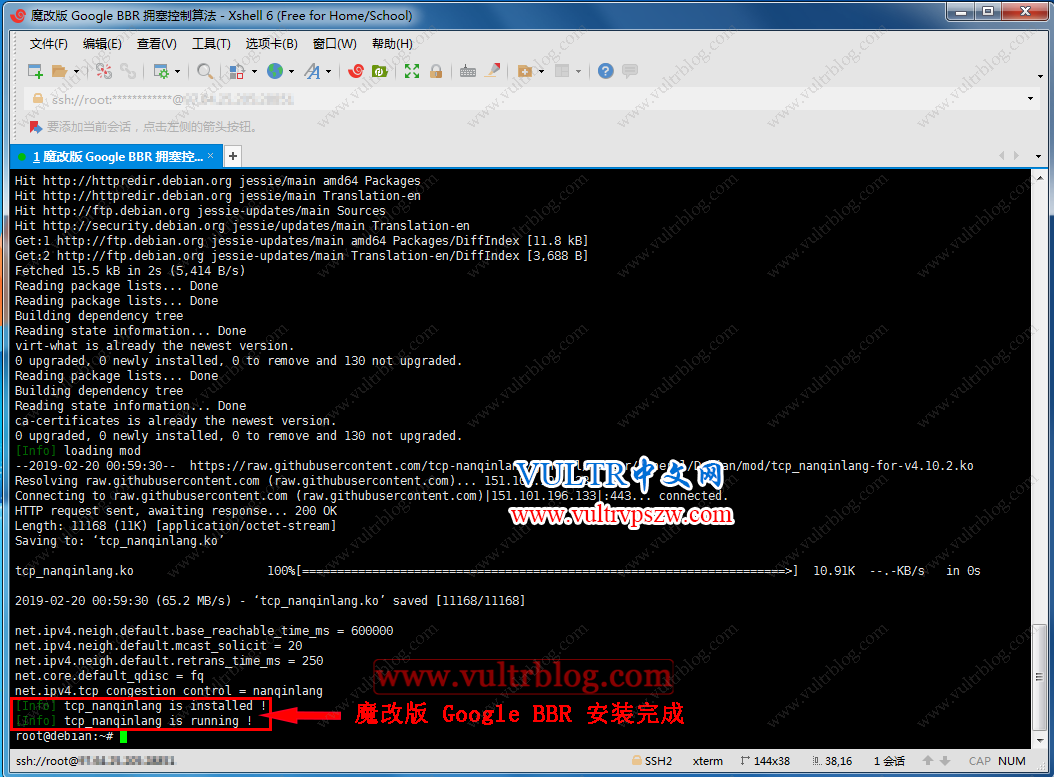Launch Xftp from the green icon
Image resolution: width=1054 pixels, height=777 pixels.
[380, 71]
